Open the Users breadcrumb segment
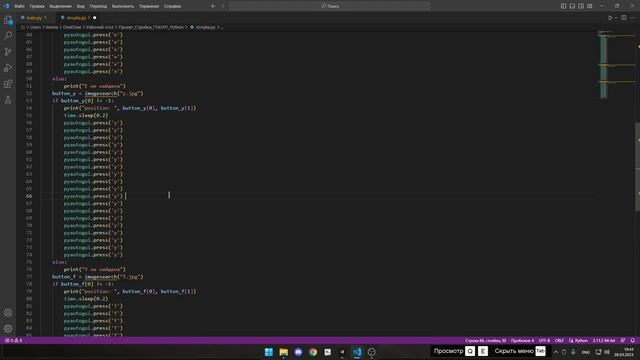Image resolution: width=640 pixels, height=360 pixels. [x=36, y=27]
